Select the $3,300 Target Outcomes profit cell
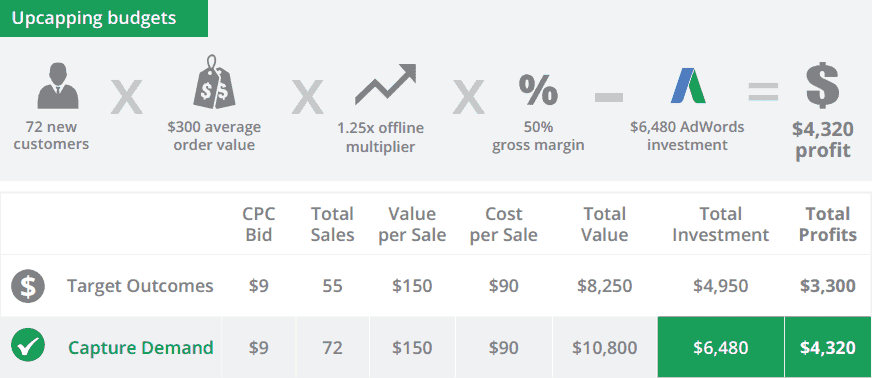This screenshot has width=872, height=378. [828, 286]
